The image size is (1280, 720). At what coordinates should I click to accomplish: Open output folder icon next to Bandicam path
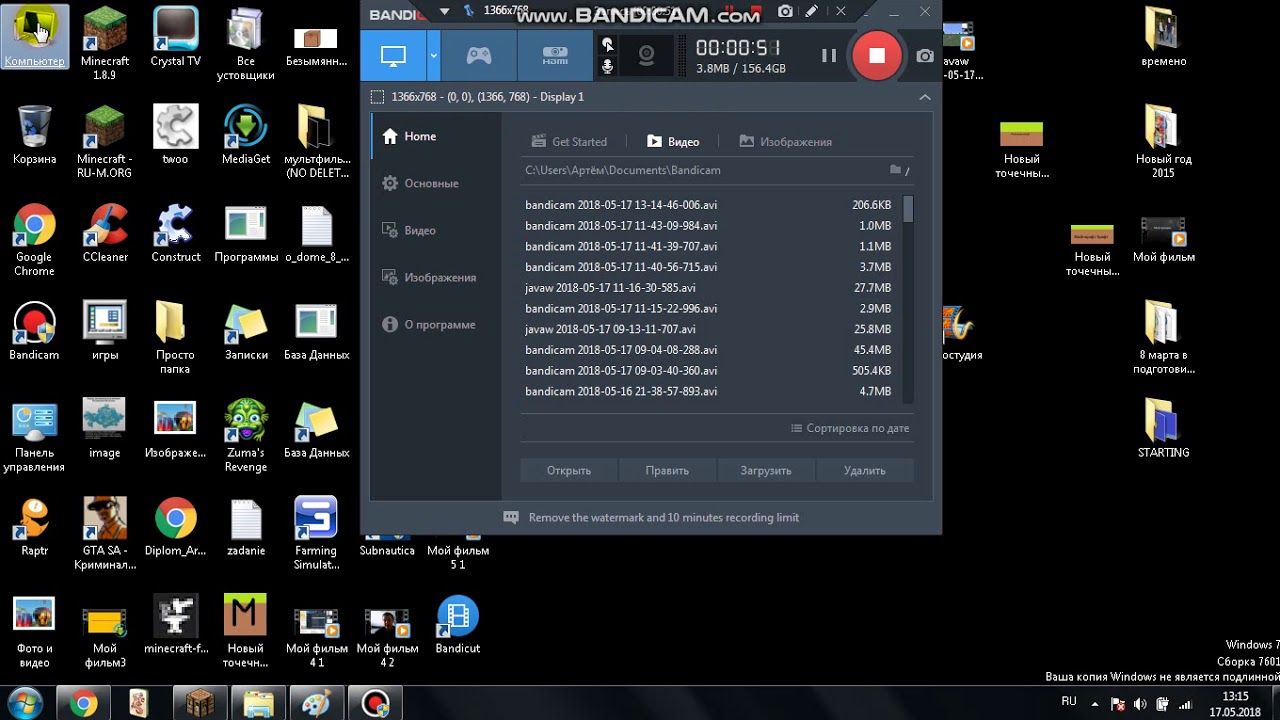pyautogui.click(x=896, y=170)
